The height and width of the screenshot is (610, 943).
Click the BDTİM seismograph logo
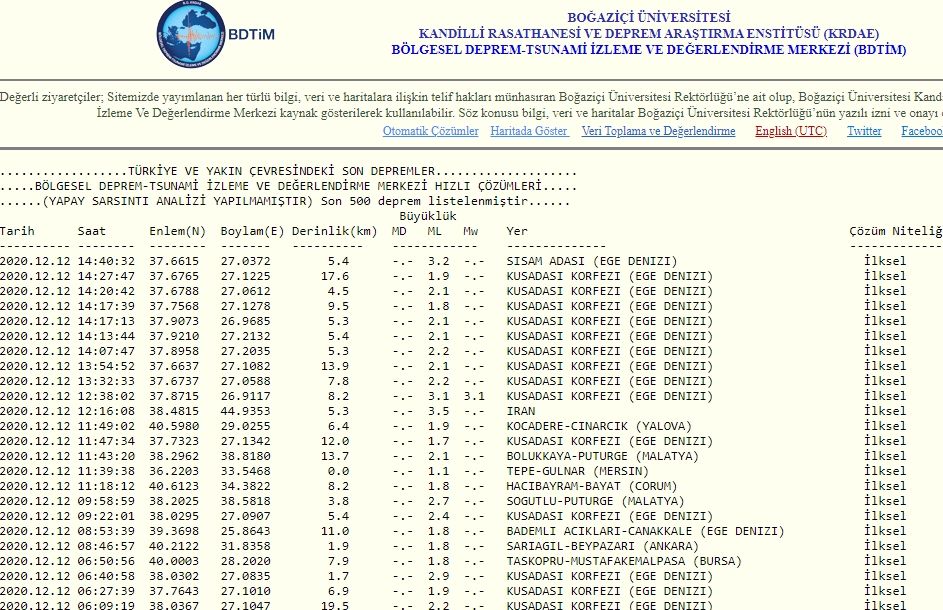(x=215, y=35)
